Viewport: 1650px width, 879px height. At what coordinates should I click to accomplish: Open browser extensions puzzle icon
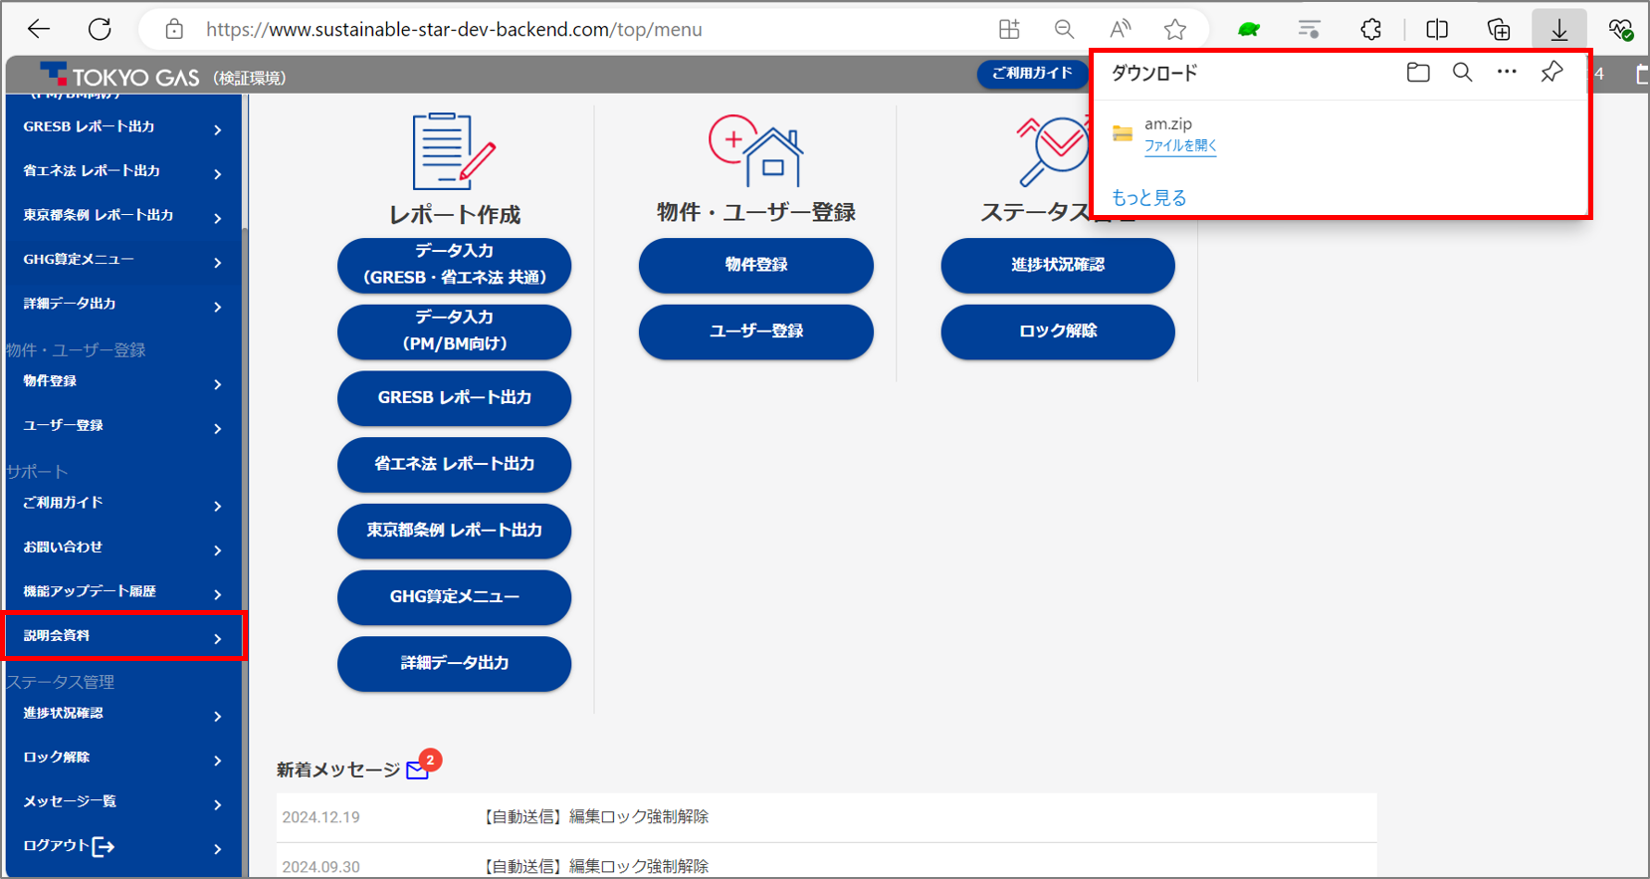[x=1370, y=29]
